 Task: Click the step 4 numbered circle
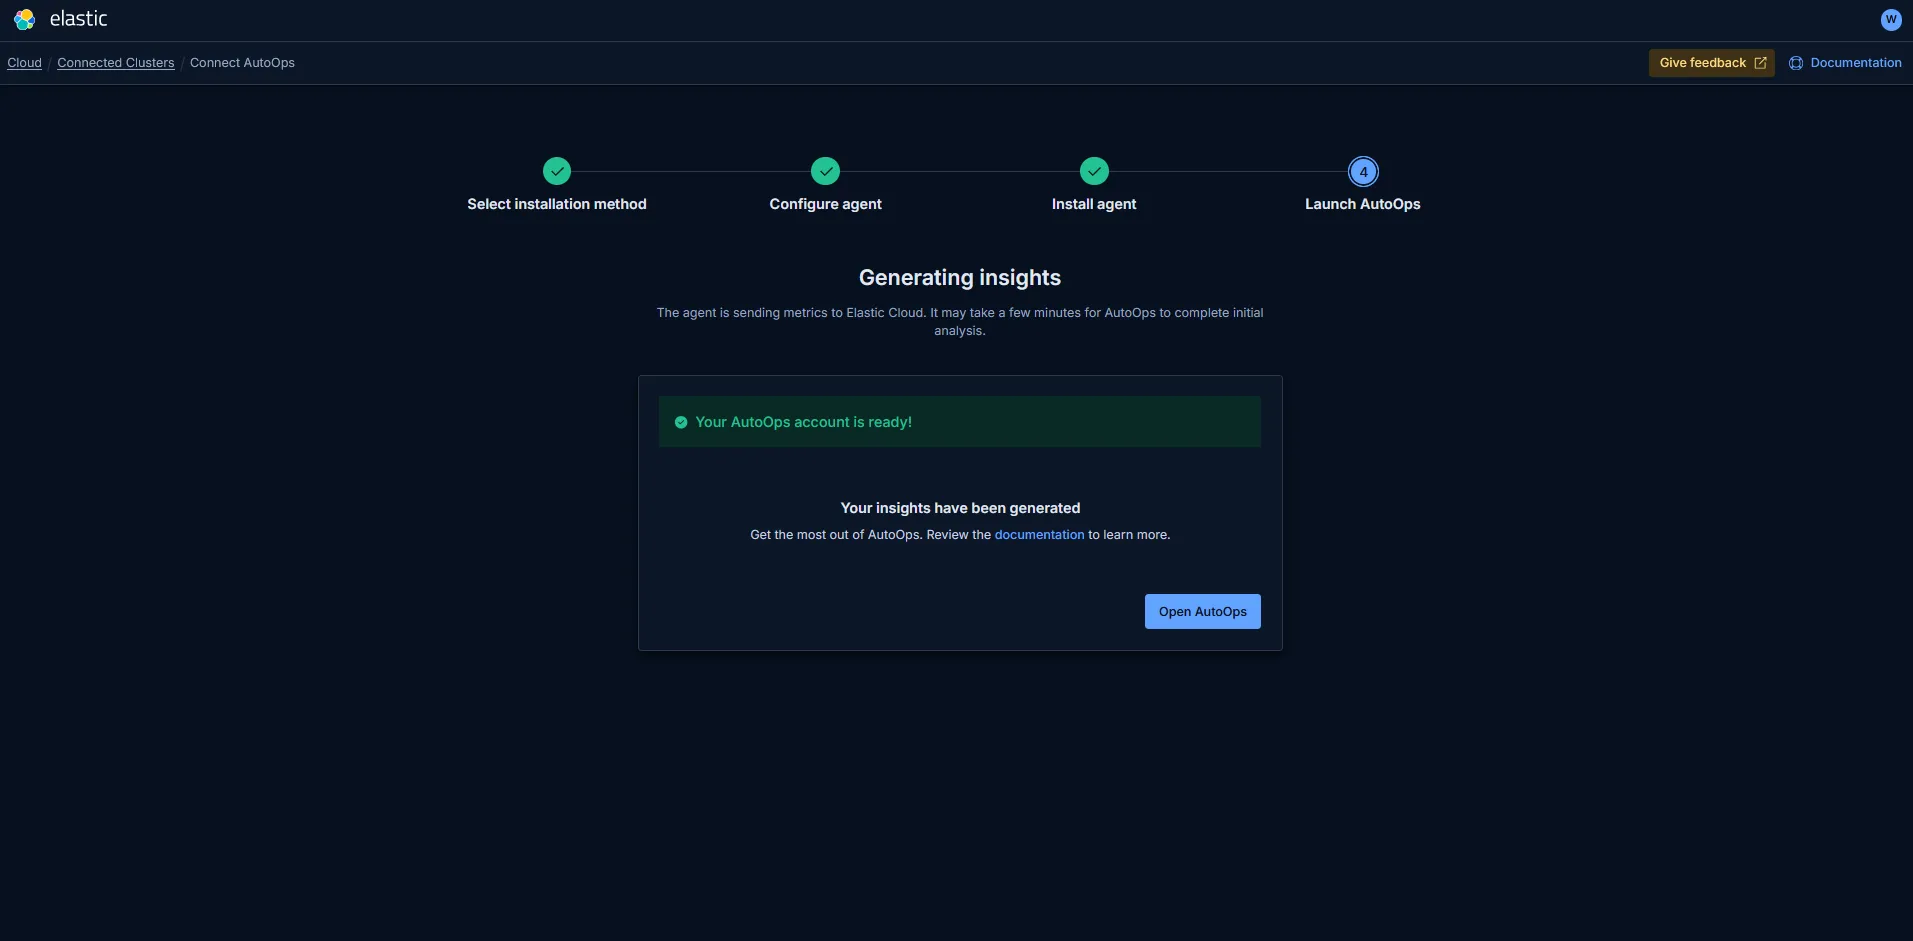pyautogui.click(x=1363, y=171)
